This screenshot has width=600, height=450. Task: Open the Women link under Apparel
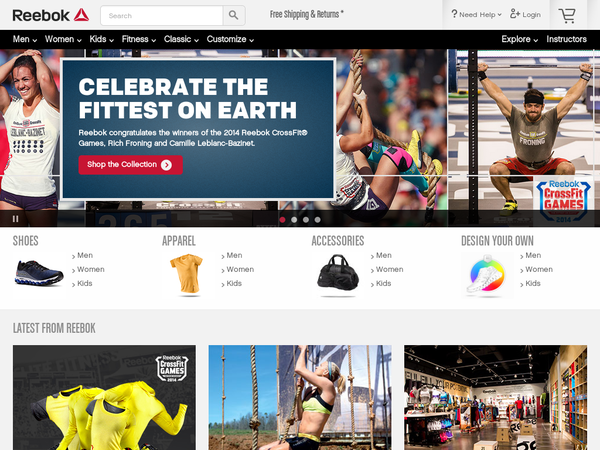tap(240, 269)
